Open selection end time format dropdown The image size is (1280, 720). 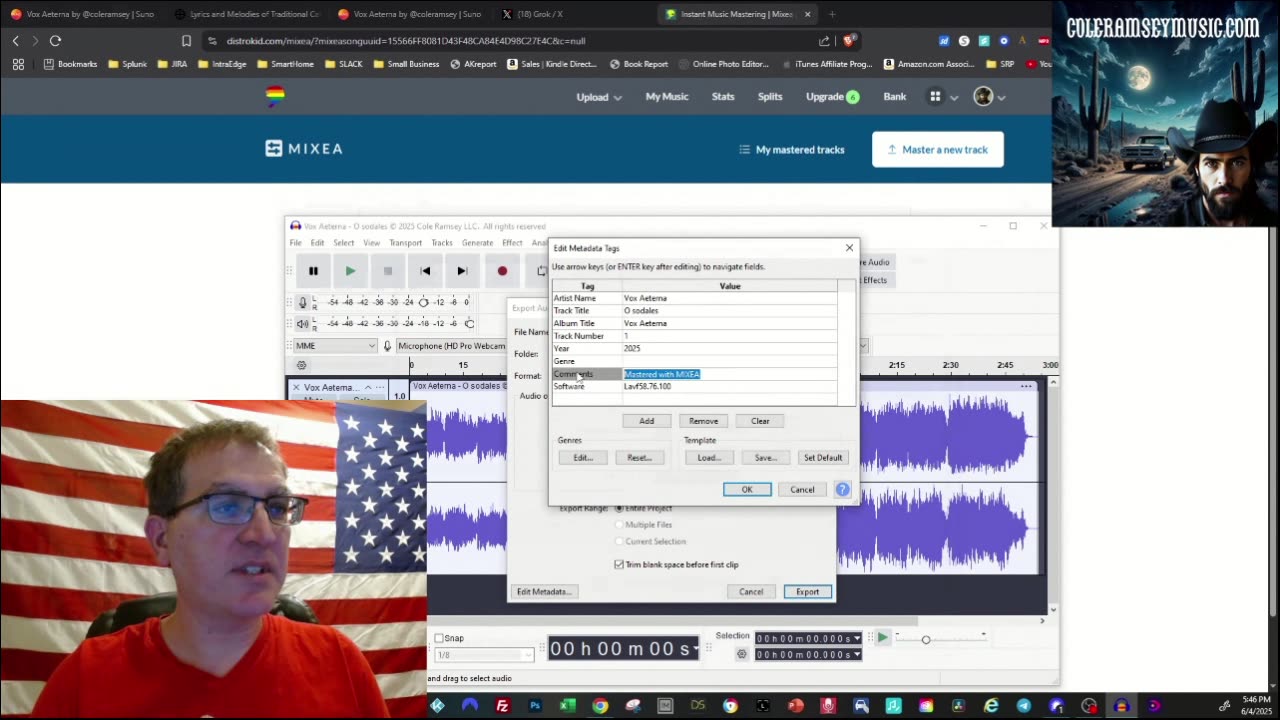coord(857,654)
